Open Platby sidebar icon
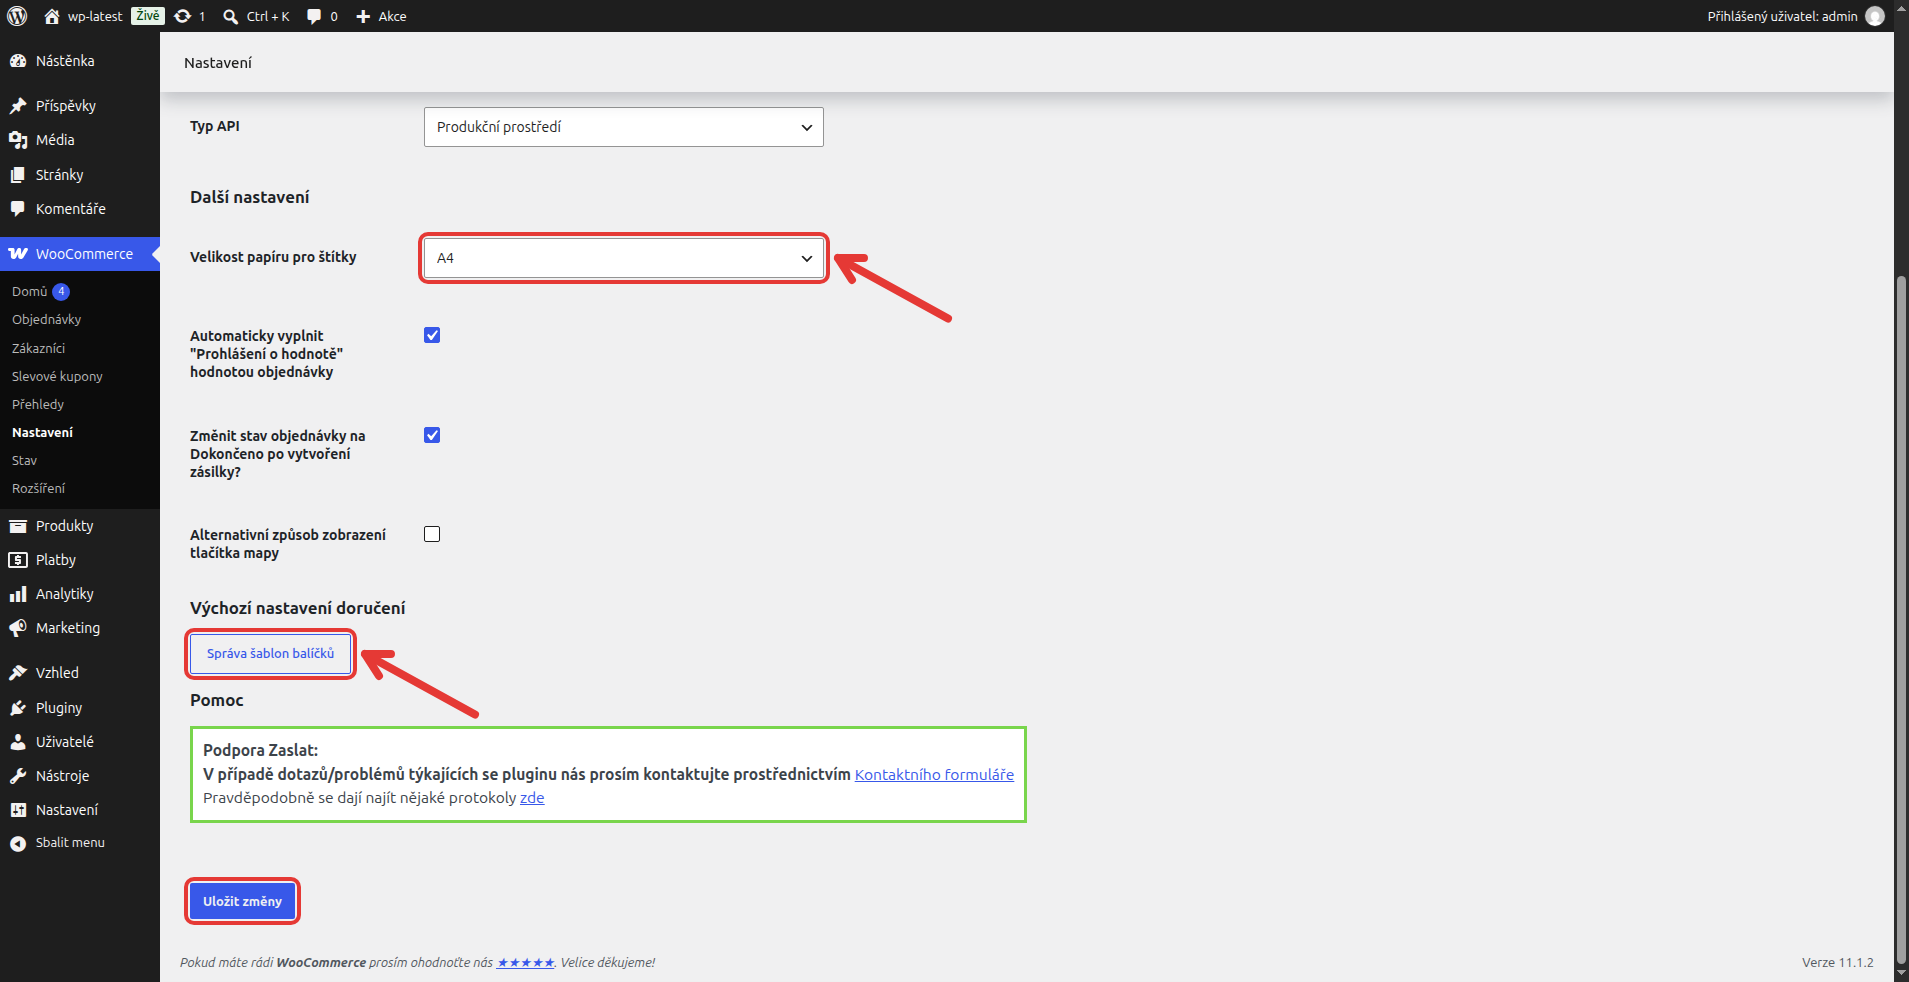Screen dimensions: 1909x982 pyautogui.click(x=18, y=560)
